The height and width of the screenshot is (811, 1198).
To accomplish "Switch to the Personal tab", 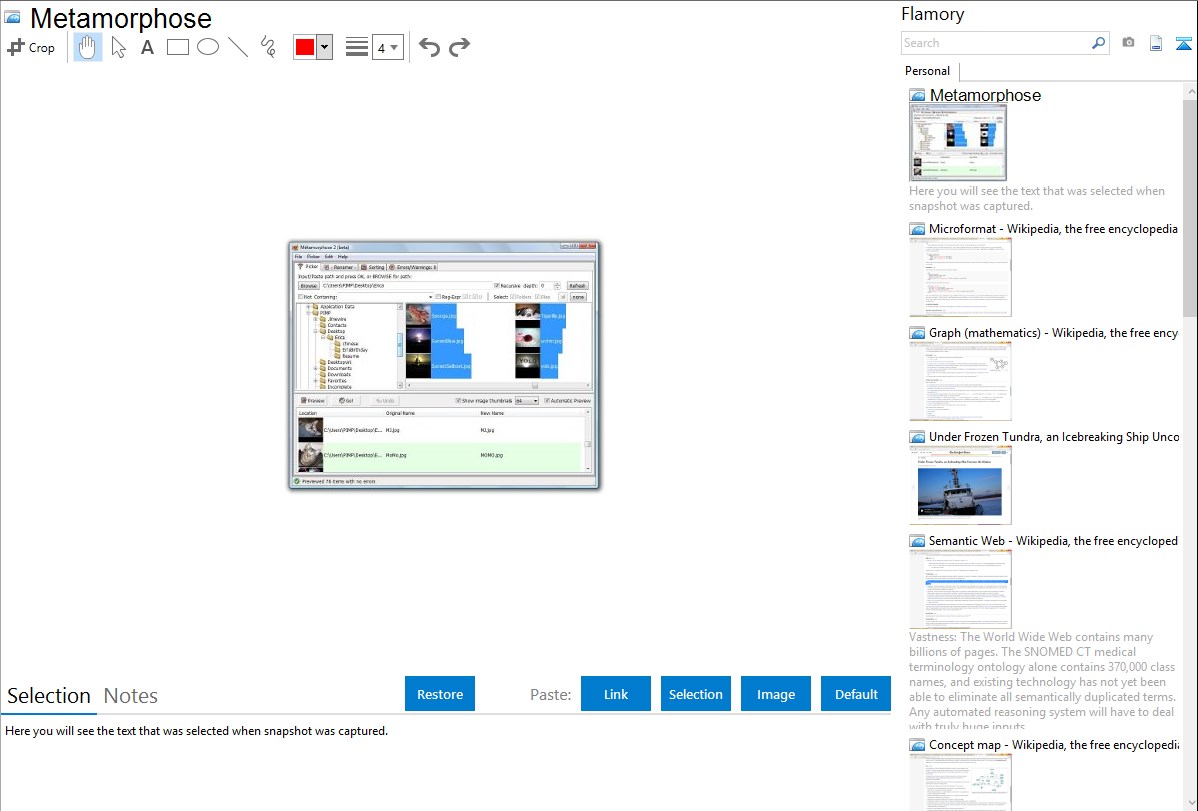I will 928,71.
